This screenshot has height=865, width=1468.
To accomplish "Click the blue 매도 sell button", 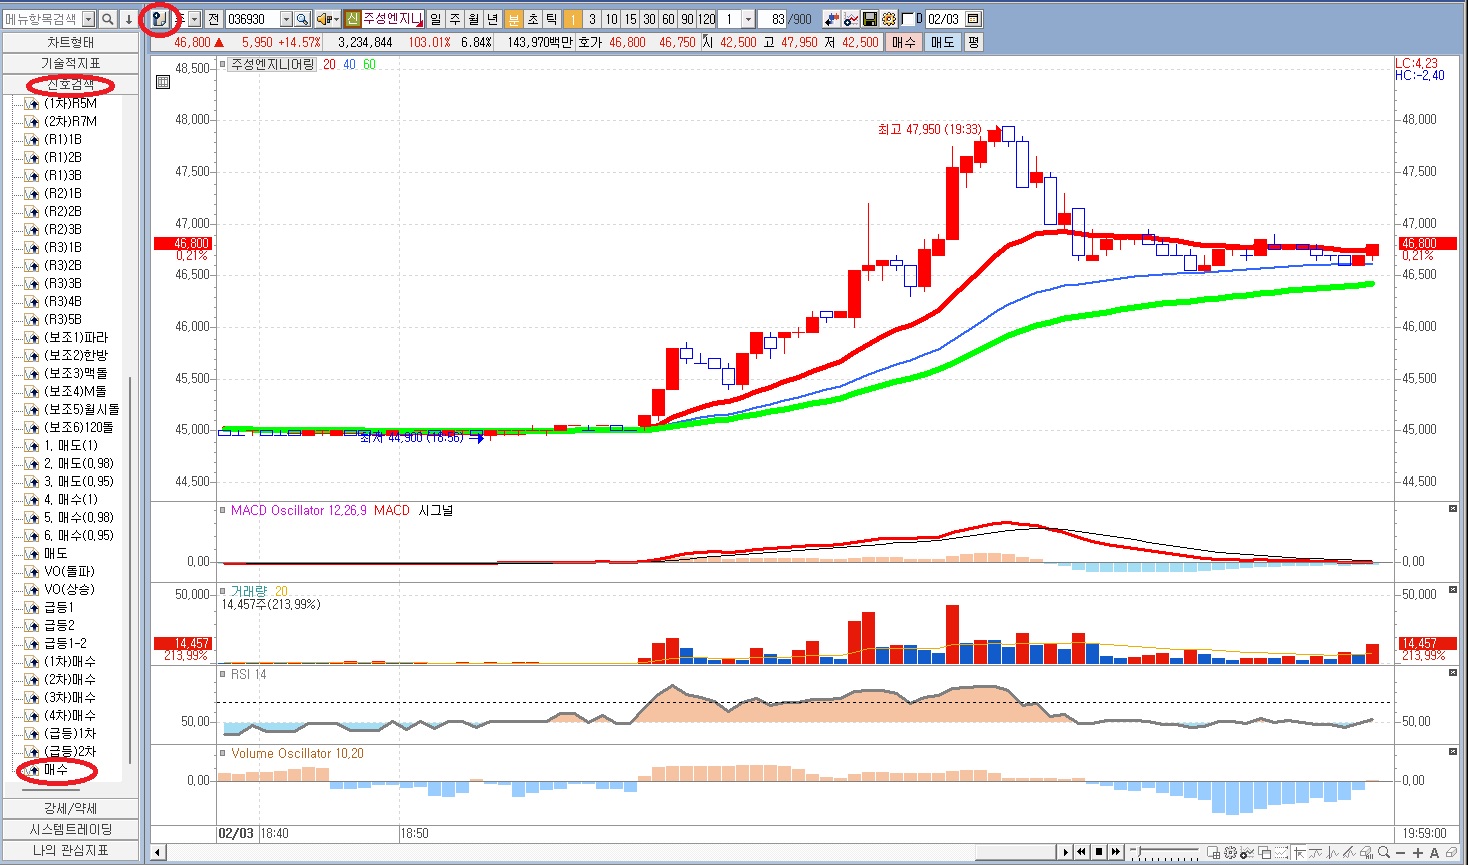I will click(x=942, y=42).
